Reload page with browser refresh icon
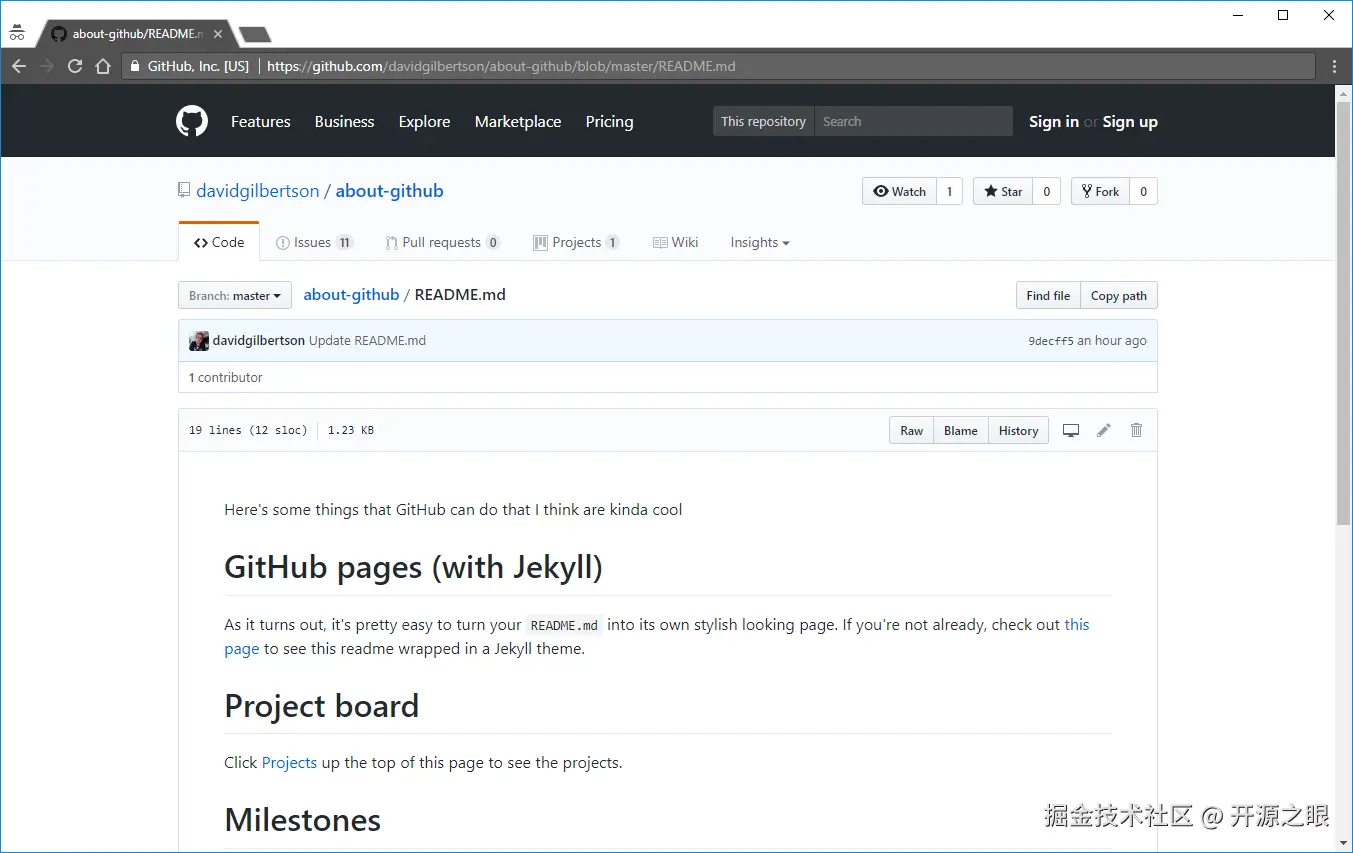The width and height of the screenshot is (1353, 853). [75, 66]
